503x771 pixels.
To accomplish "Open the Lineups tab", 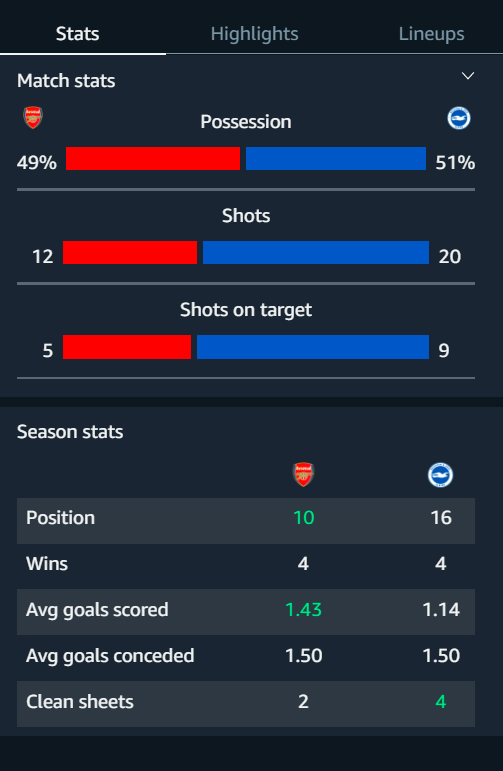I will [431, 33].
